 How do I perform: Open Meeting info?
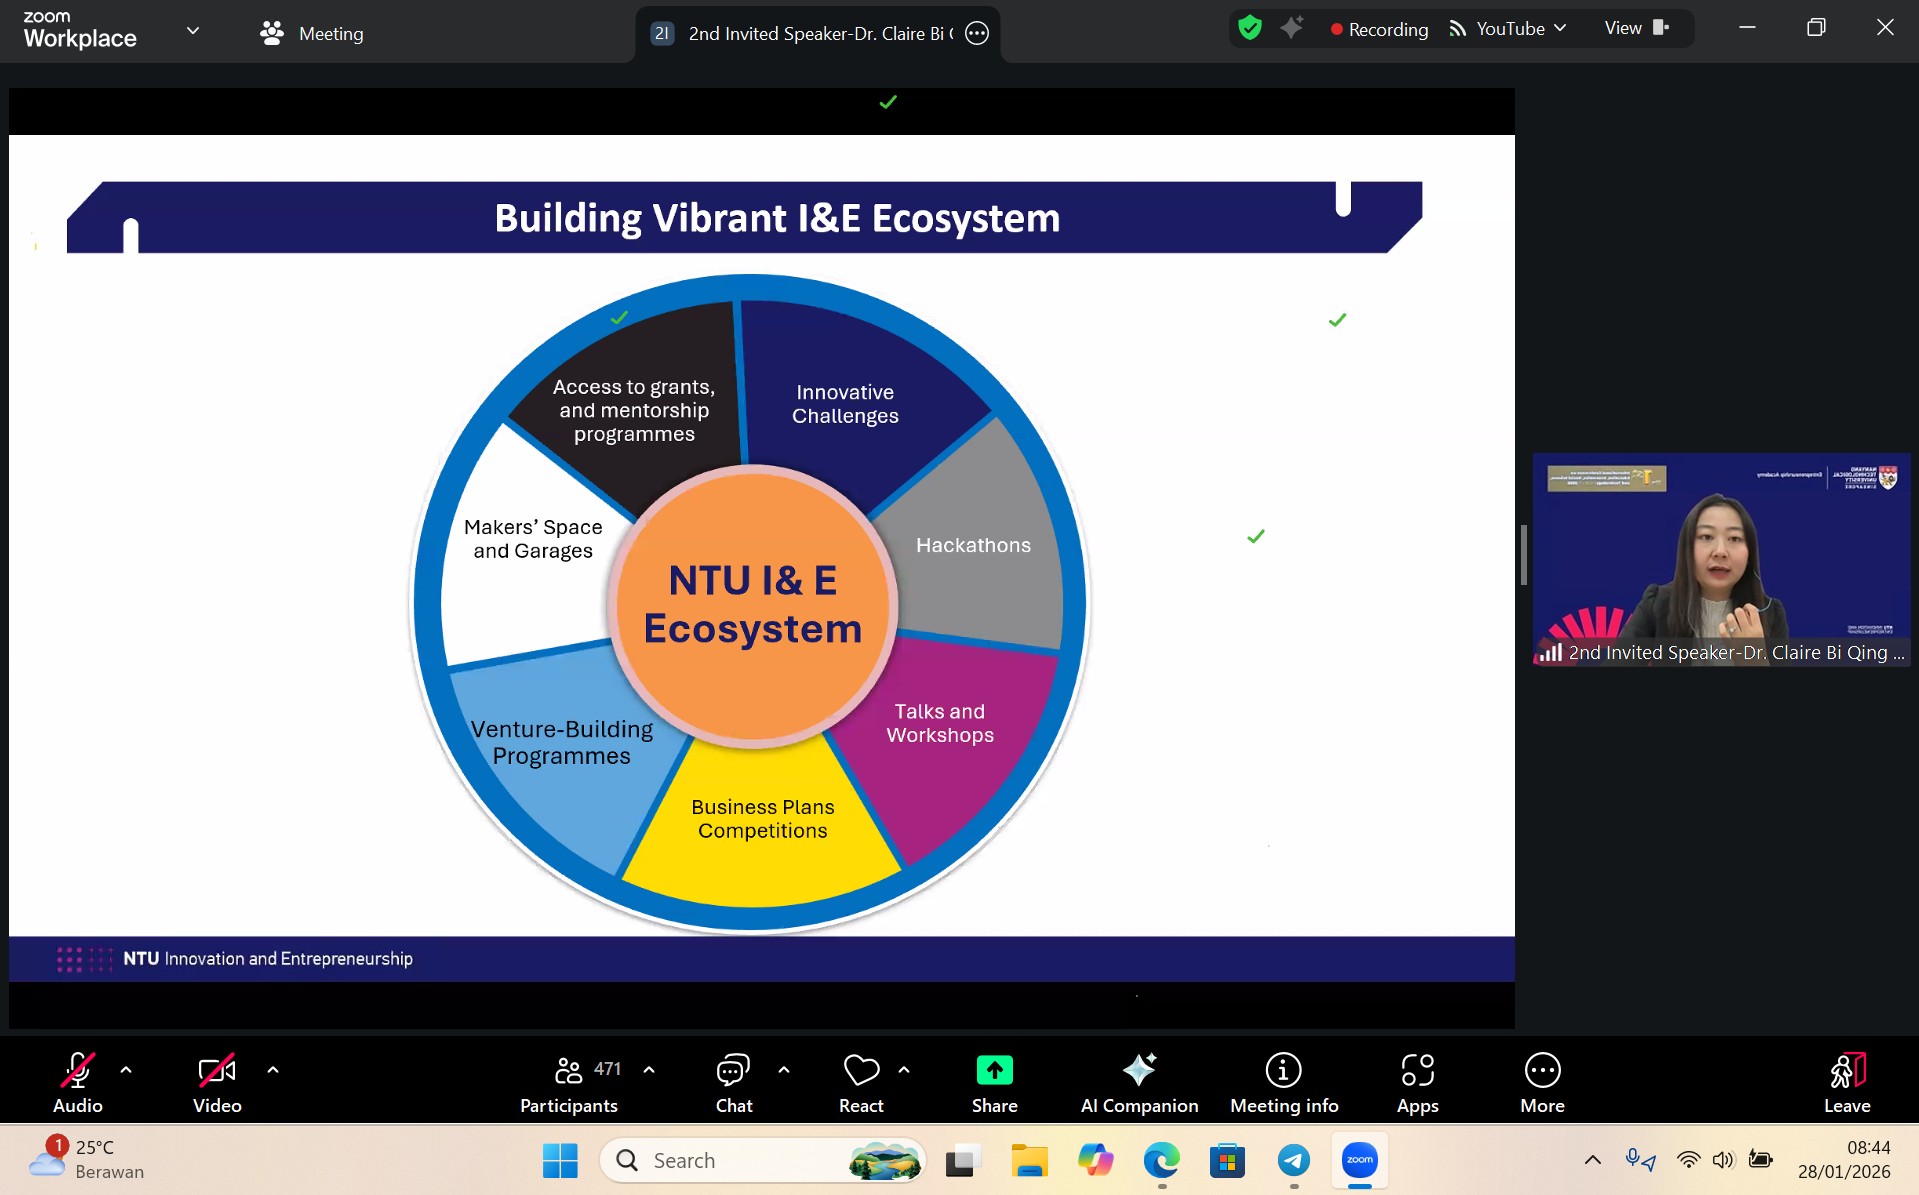coord(1283,1082)
